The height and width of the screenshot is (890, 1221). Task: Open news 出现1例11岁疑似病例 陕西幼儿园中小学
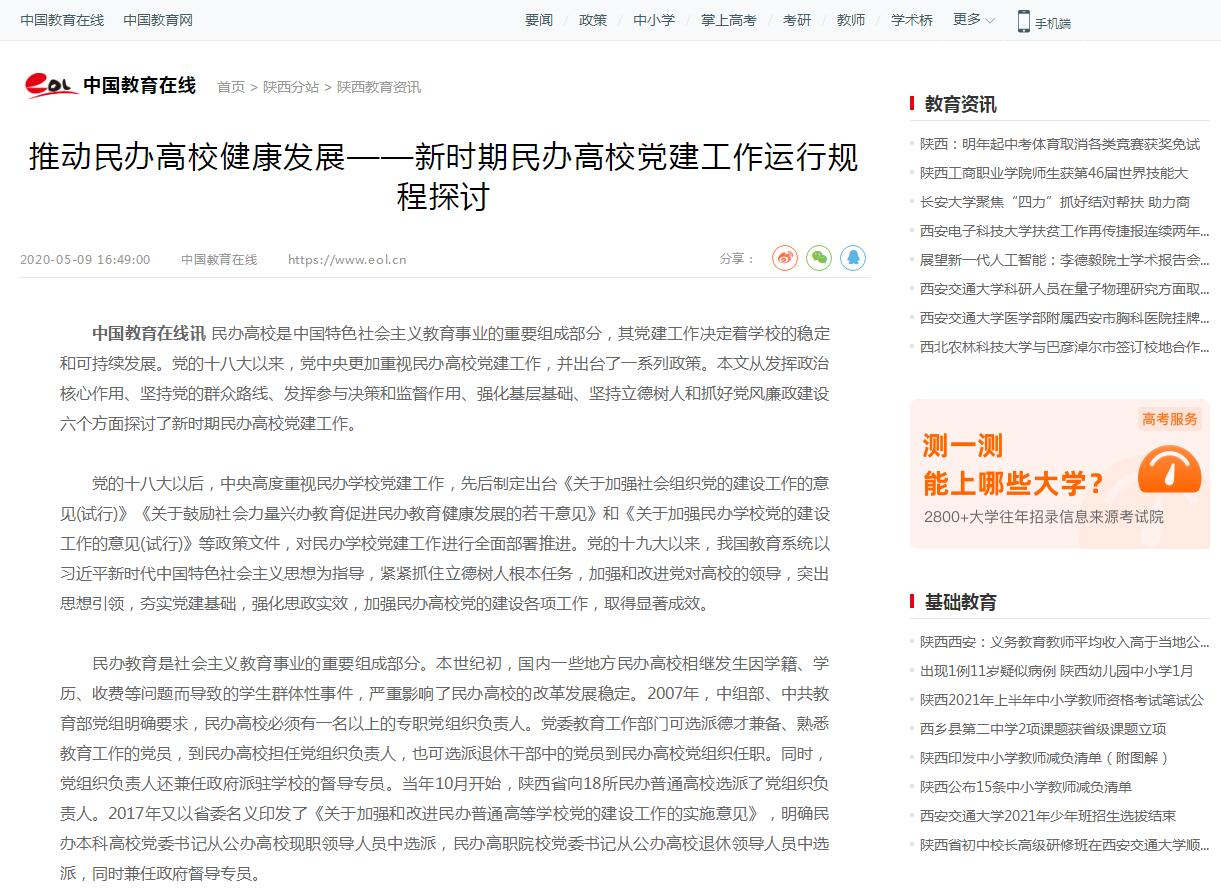pyautogui.click(x=1057, y=671)
